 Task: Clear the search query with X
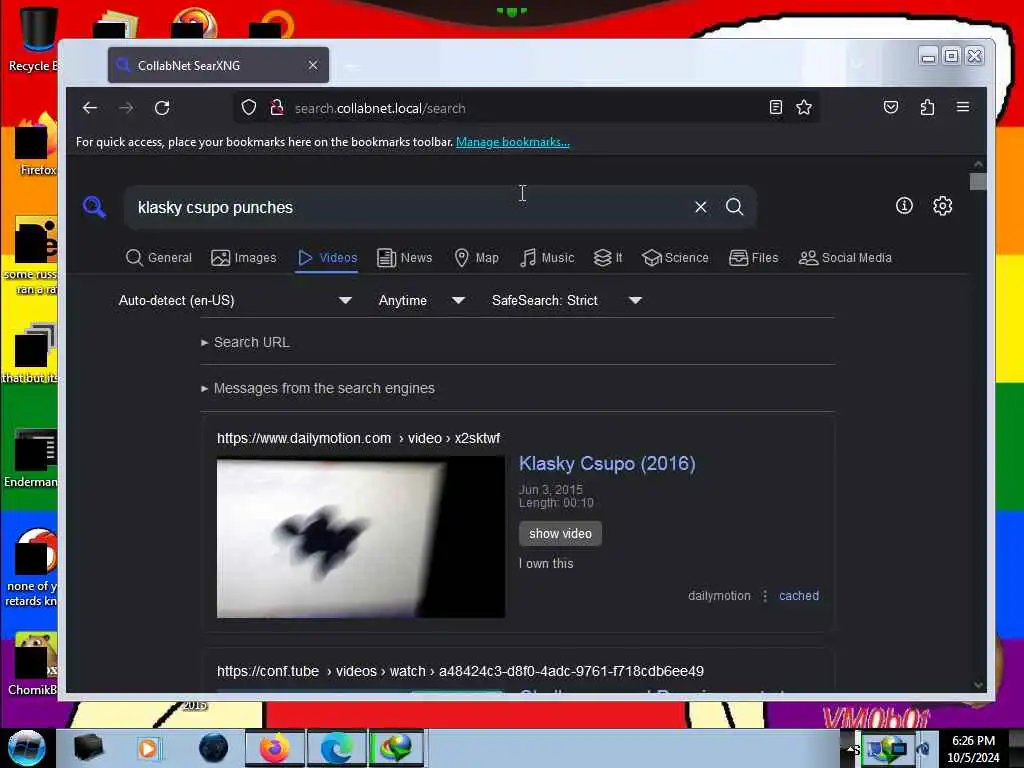(701, 207)
